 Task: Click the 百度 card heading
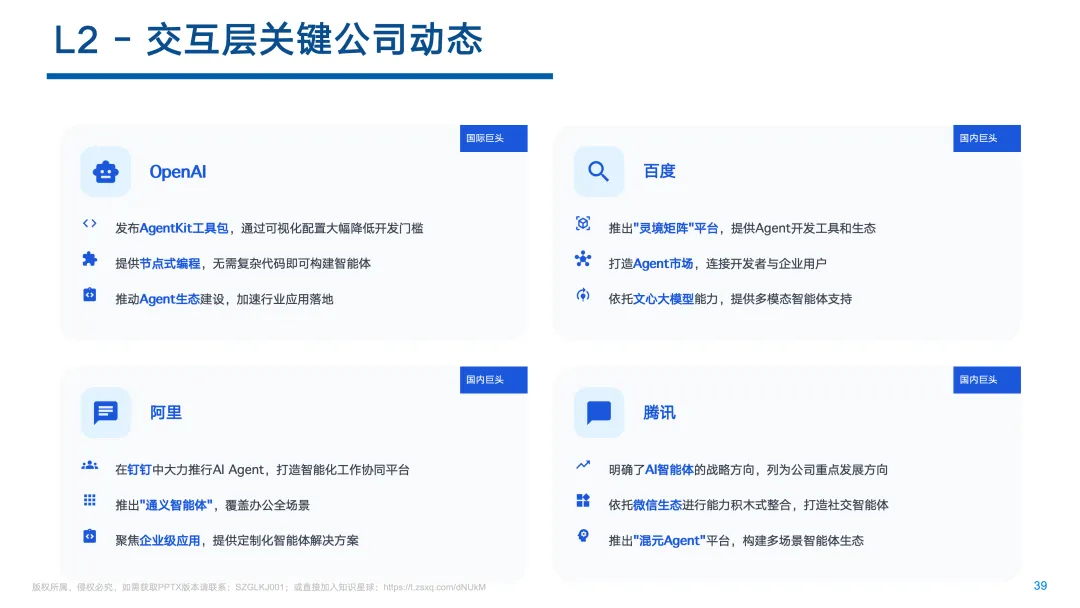point(659,171)
